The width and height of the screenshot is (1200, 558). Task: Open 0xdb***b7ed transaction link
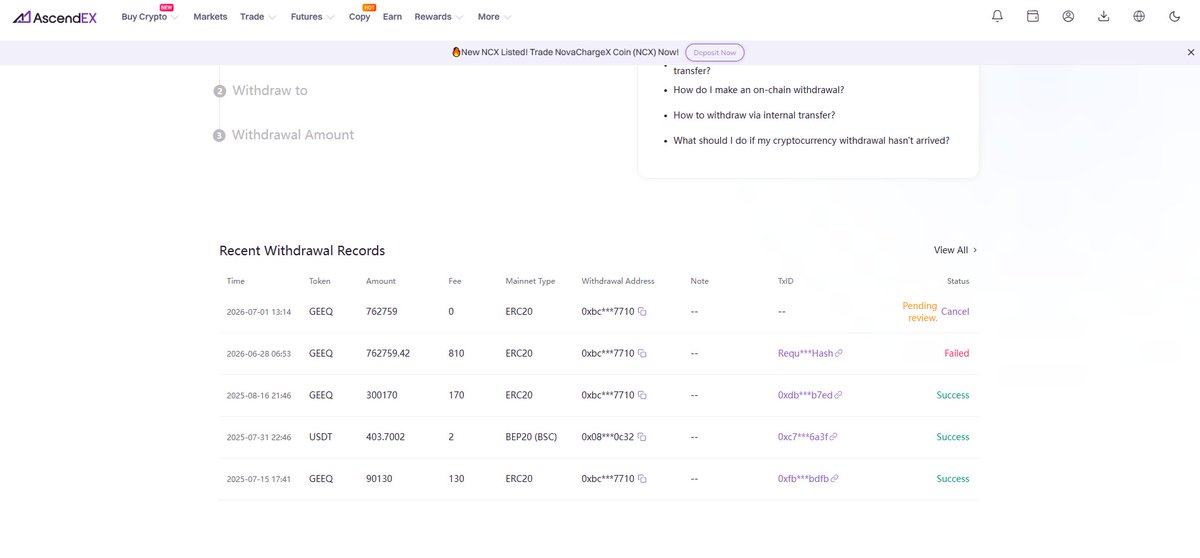[x=805, y=396]
